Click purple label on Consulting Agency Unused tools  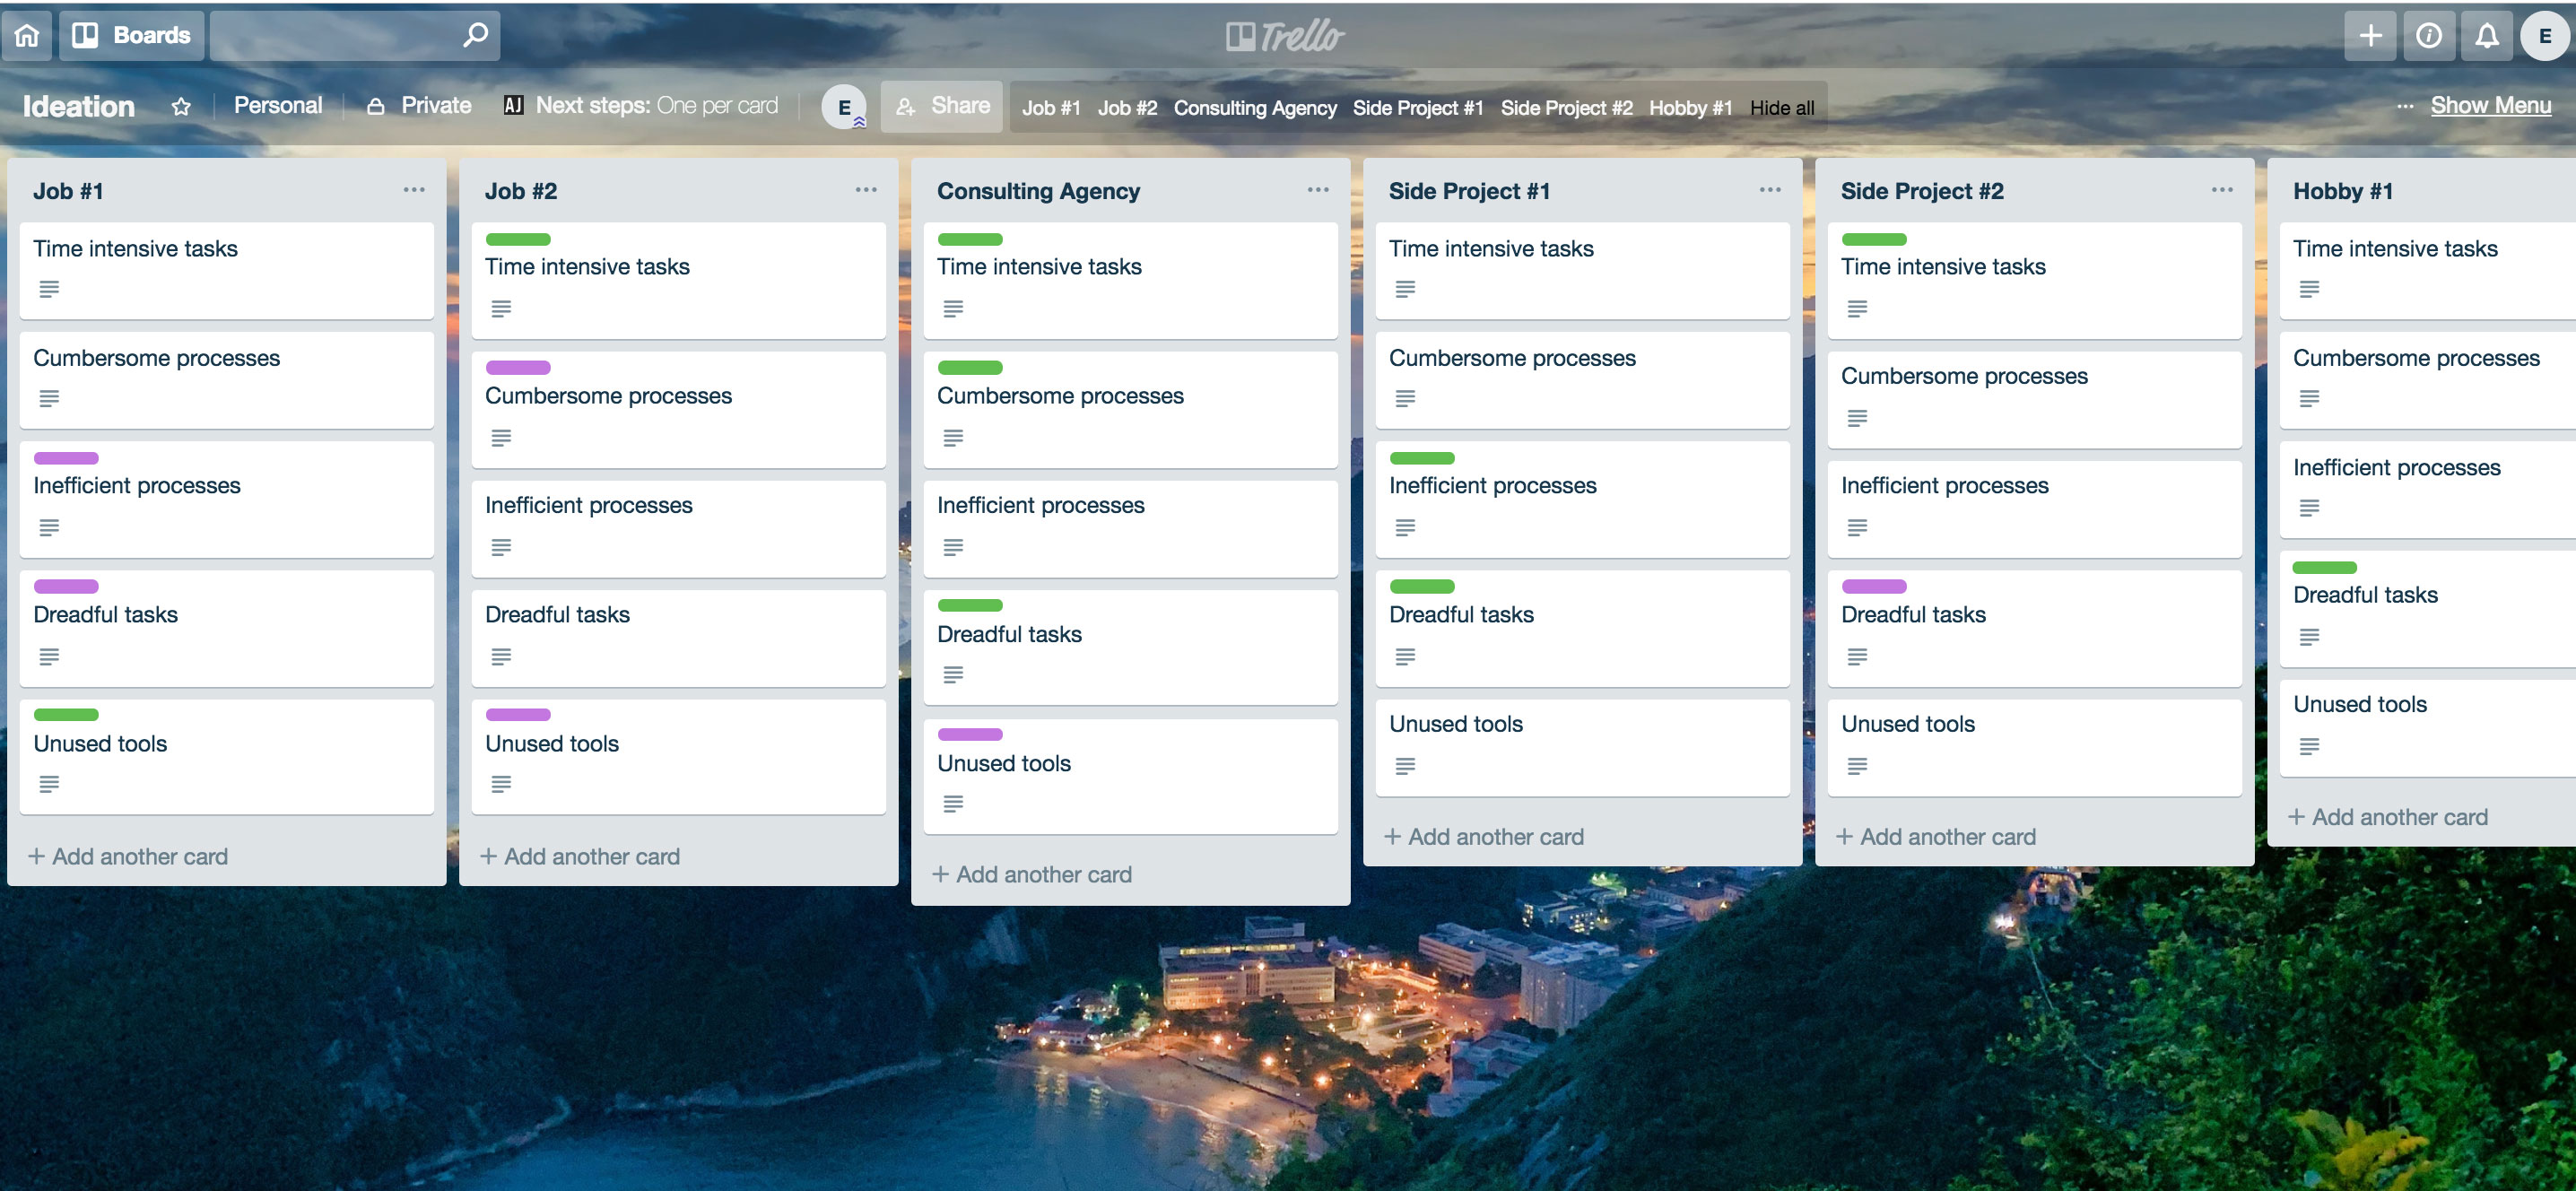(970, 735)
